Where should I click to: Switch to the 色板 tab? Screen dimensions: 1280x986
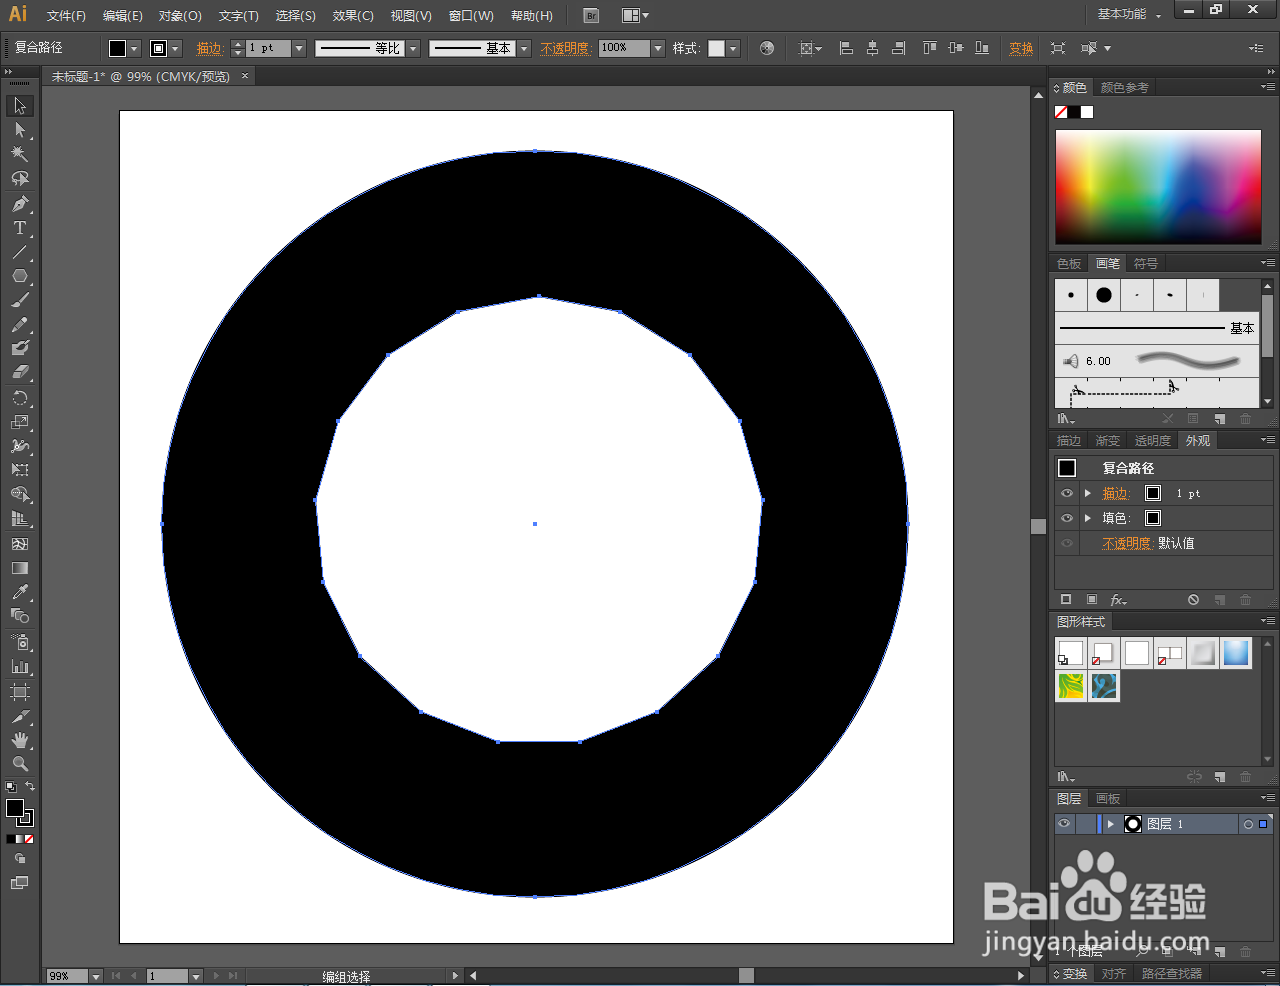(x=1069, y=264)
